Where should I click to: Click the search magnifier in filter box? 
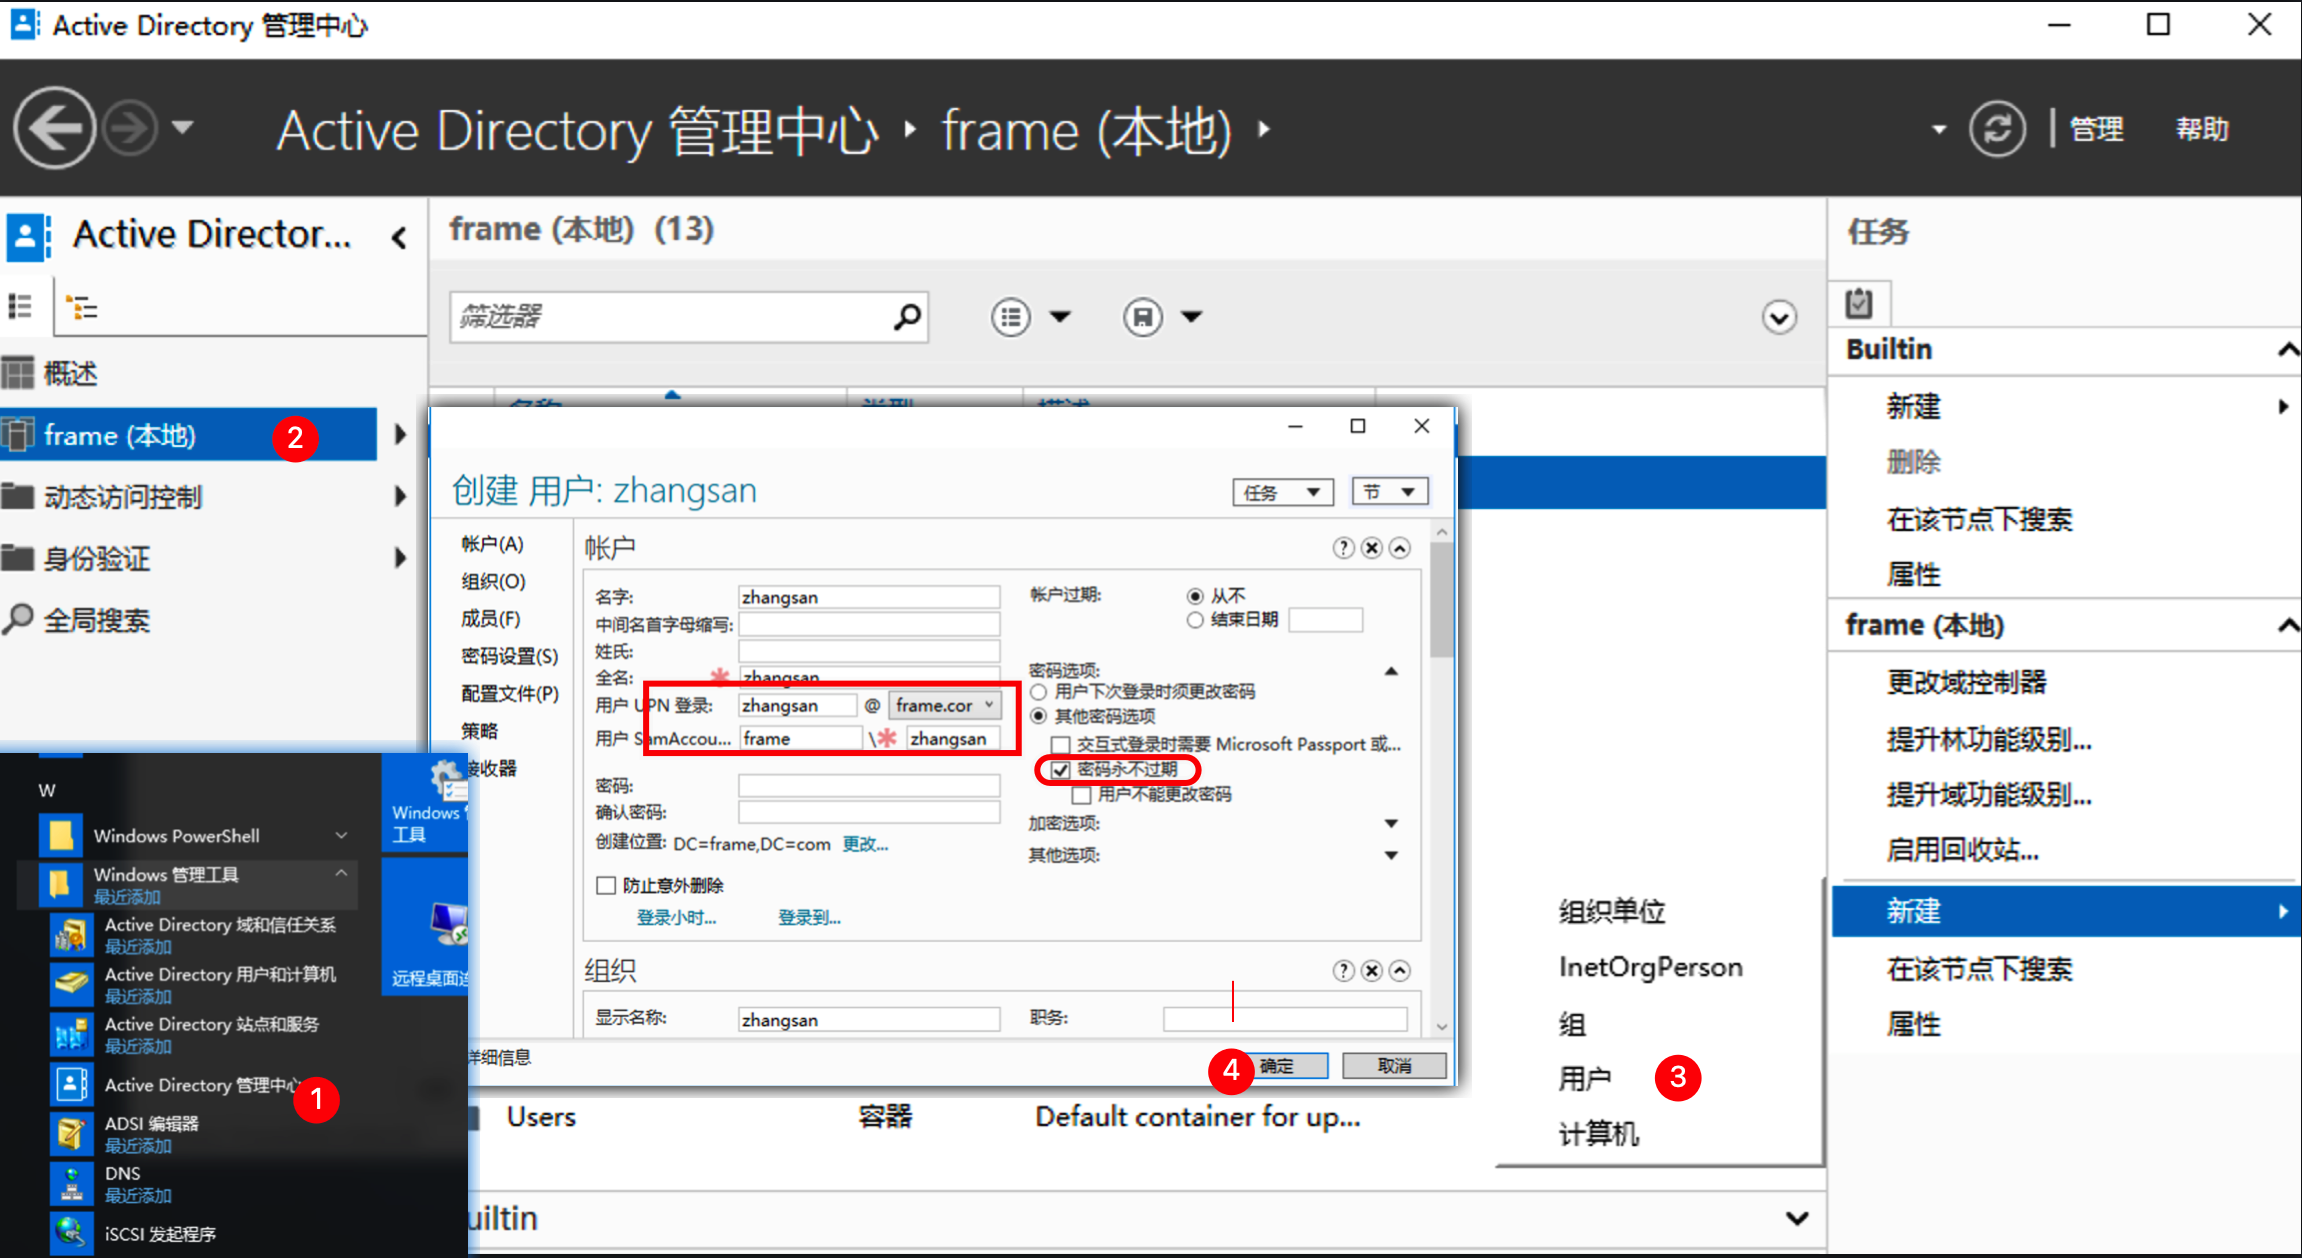click(x=906, y=317)
